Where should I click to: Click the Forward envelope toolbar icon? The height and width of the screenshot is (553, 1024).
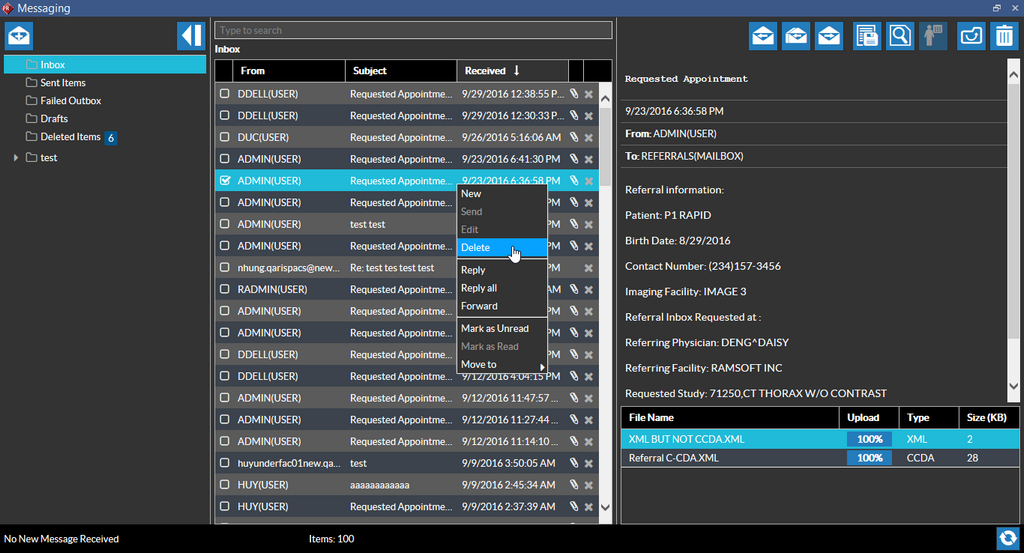[x=829, y=36]
